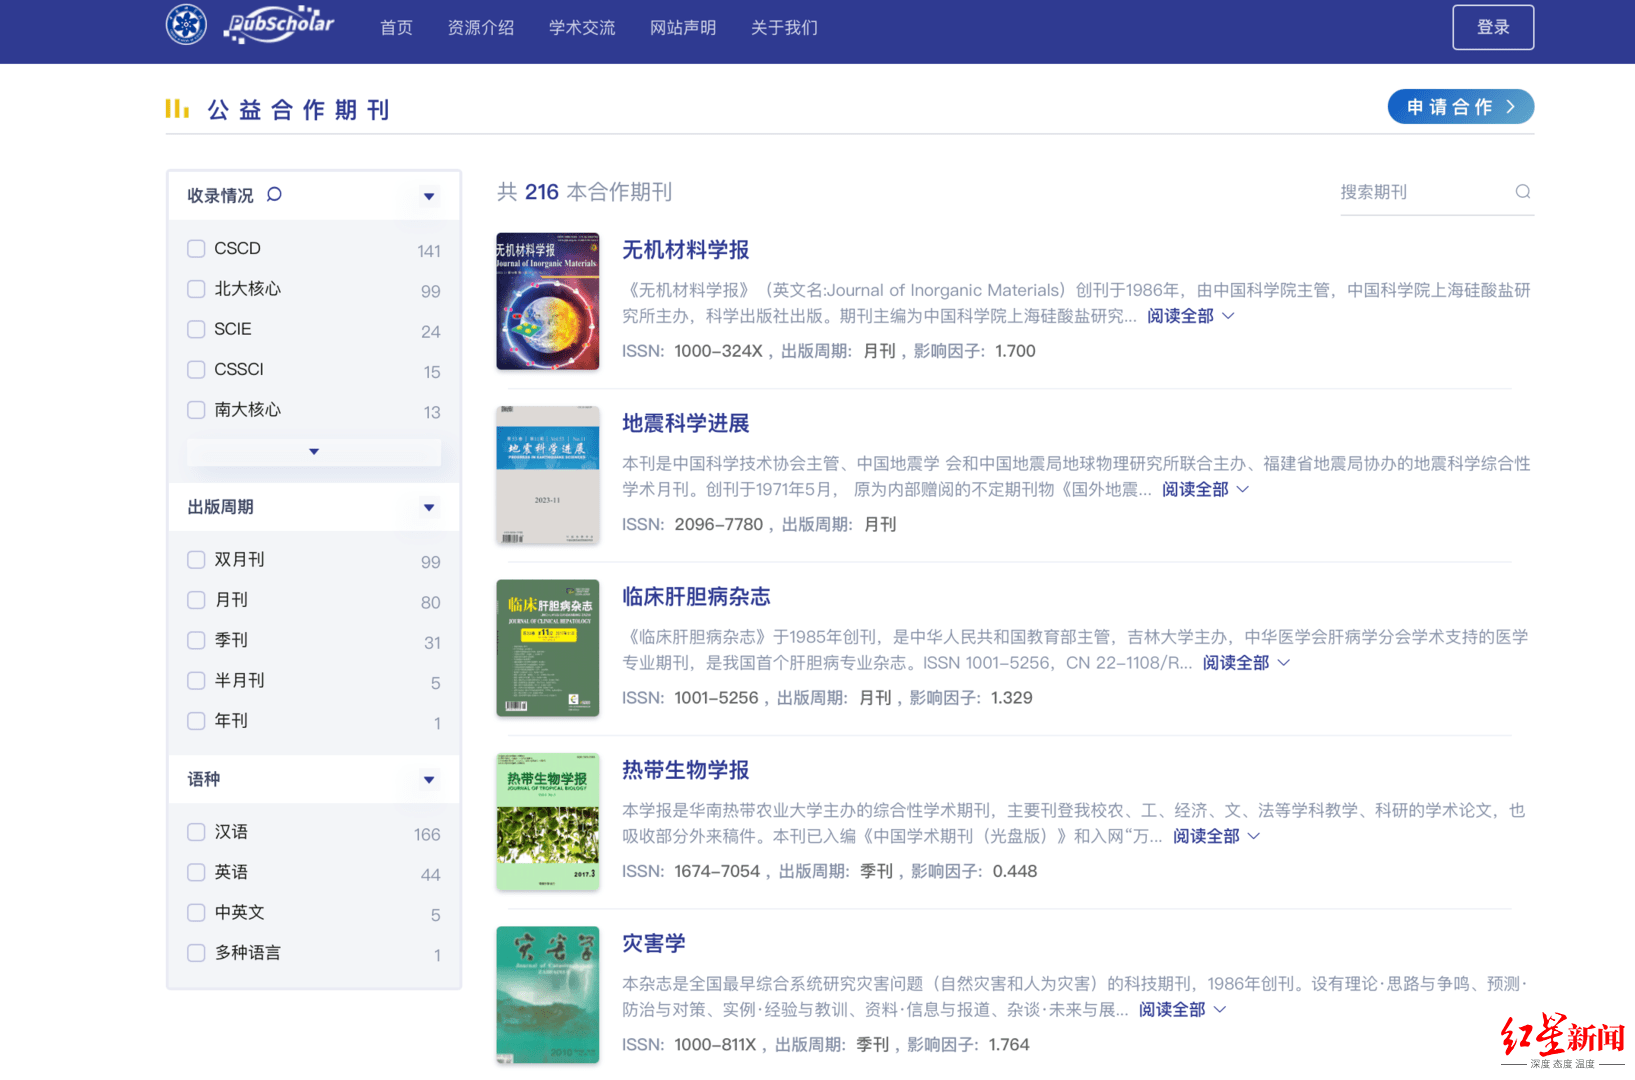
Task: Check the 双月刊 checkbox
Action: click(x=196, y=560)
